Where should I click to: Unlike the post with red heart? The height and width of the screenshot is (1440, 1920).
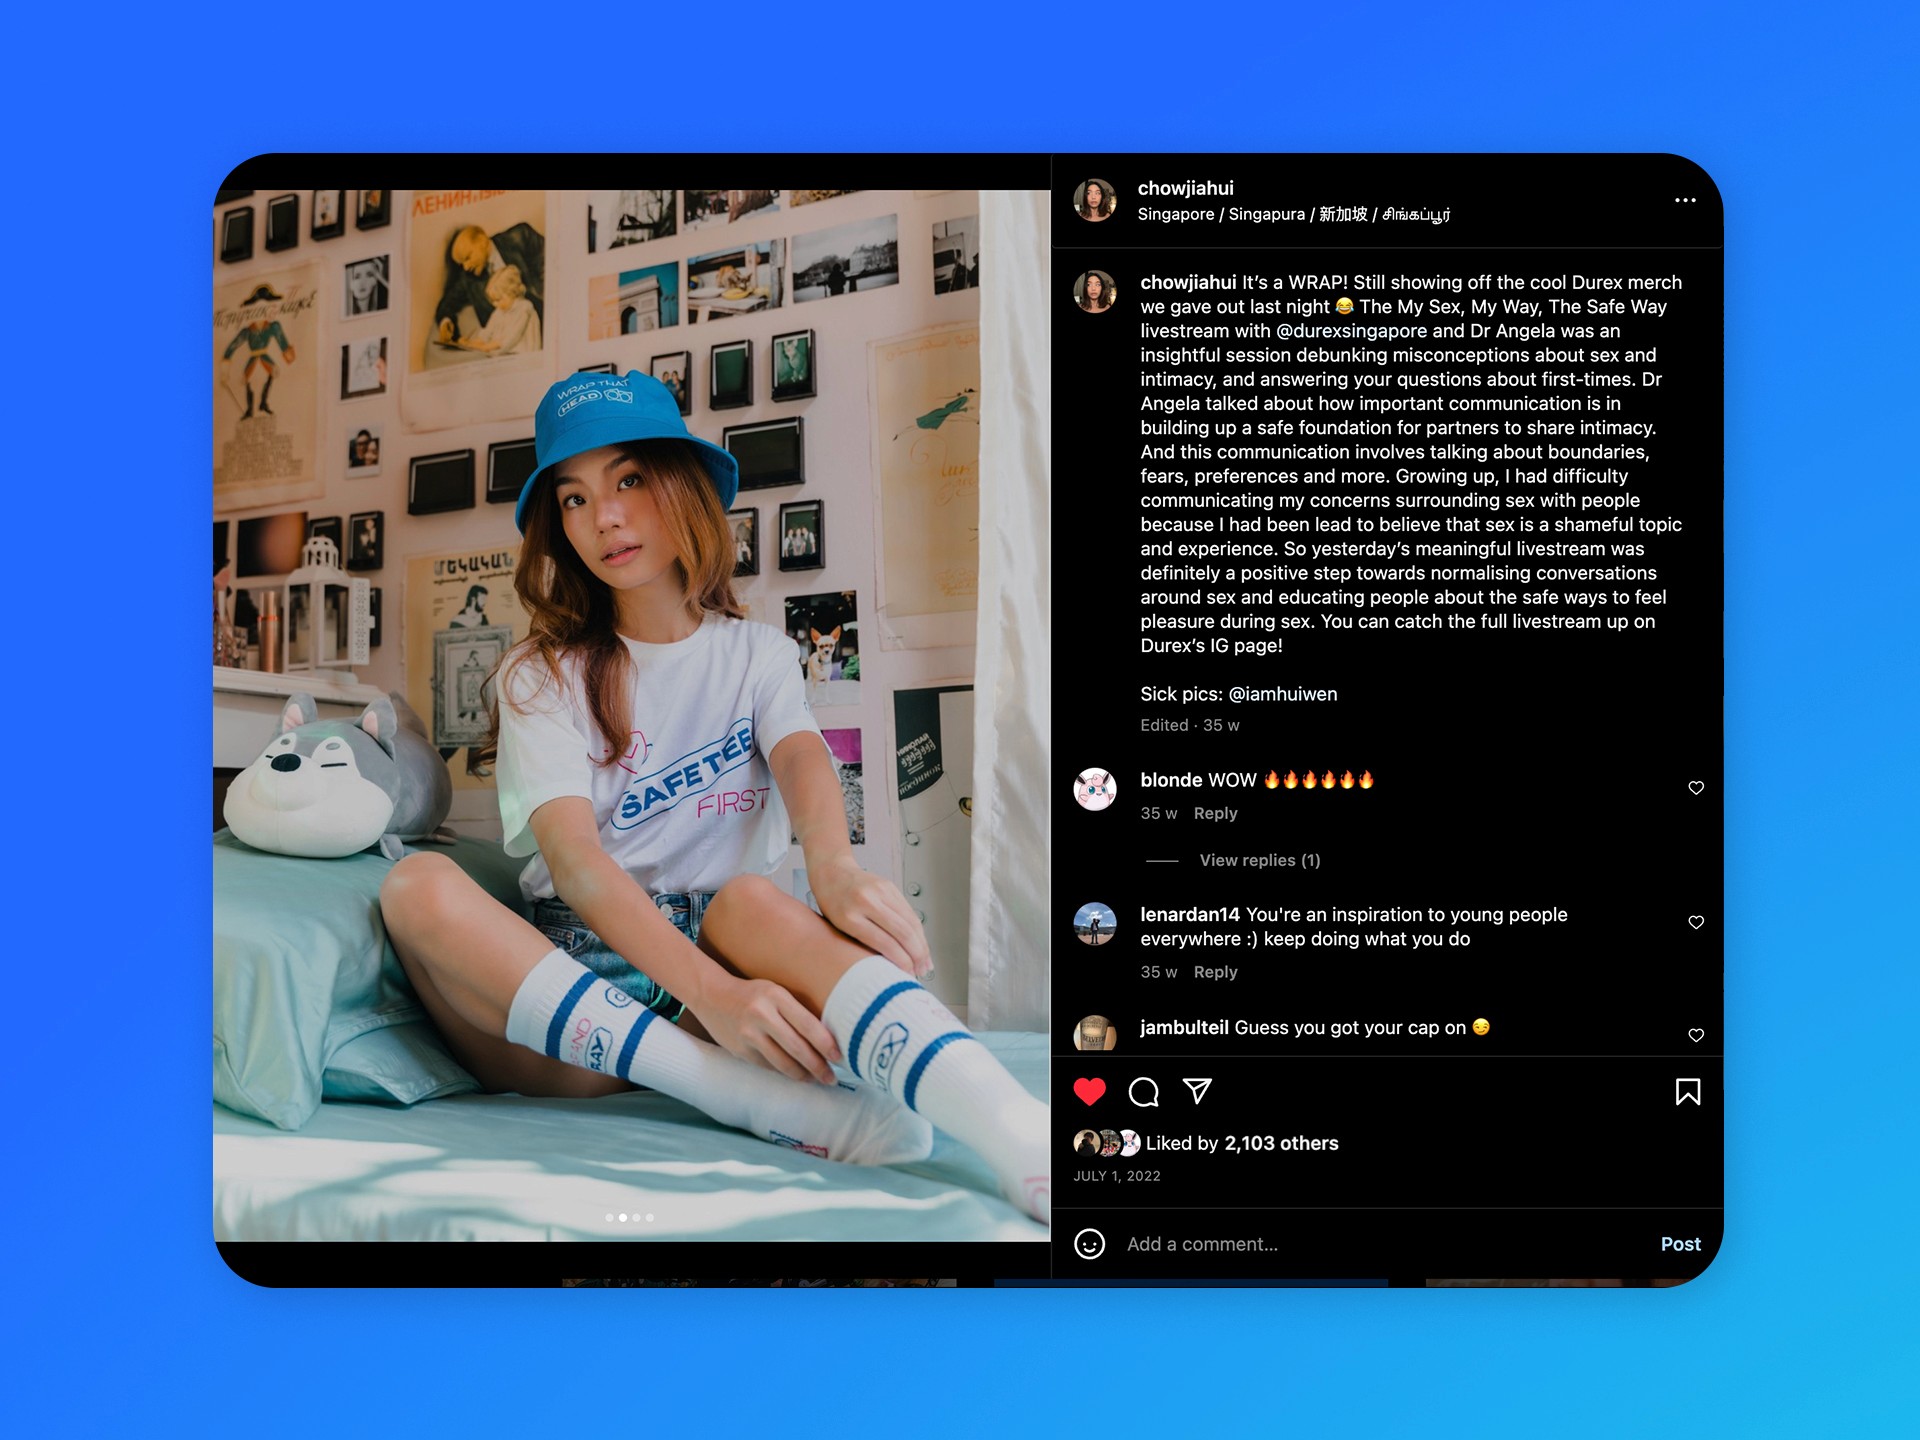tap(1089, 1091)
